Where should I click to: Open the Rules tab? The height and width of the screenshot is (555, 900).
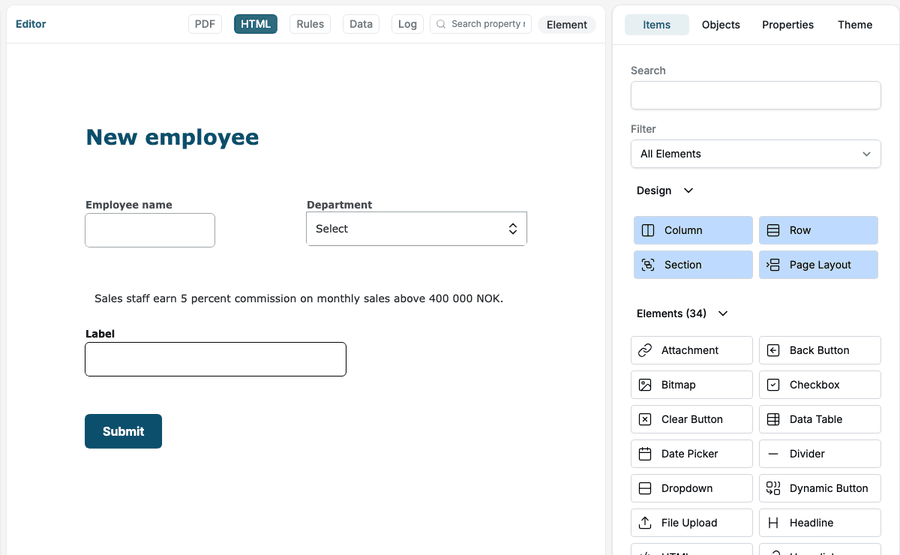pos(310,24)
